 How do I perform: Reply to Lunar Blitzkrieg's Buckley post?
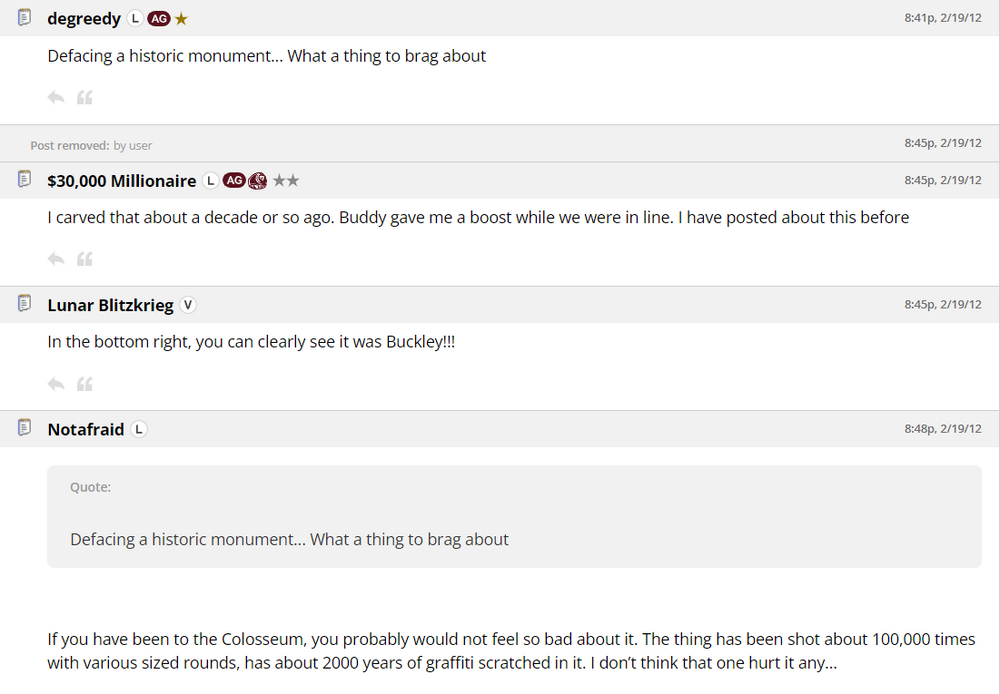point(56,384)
